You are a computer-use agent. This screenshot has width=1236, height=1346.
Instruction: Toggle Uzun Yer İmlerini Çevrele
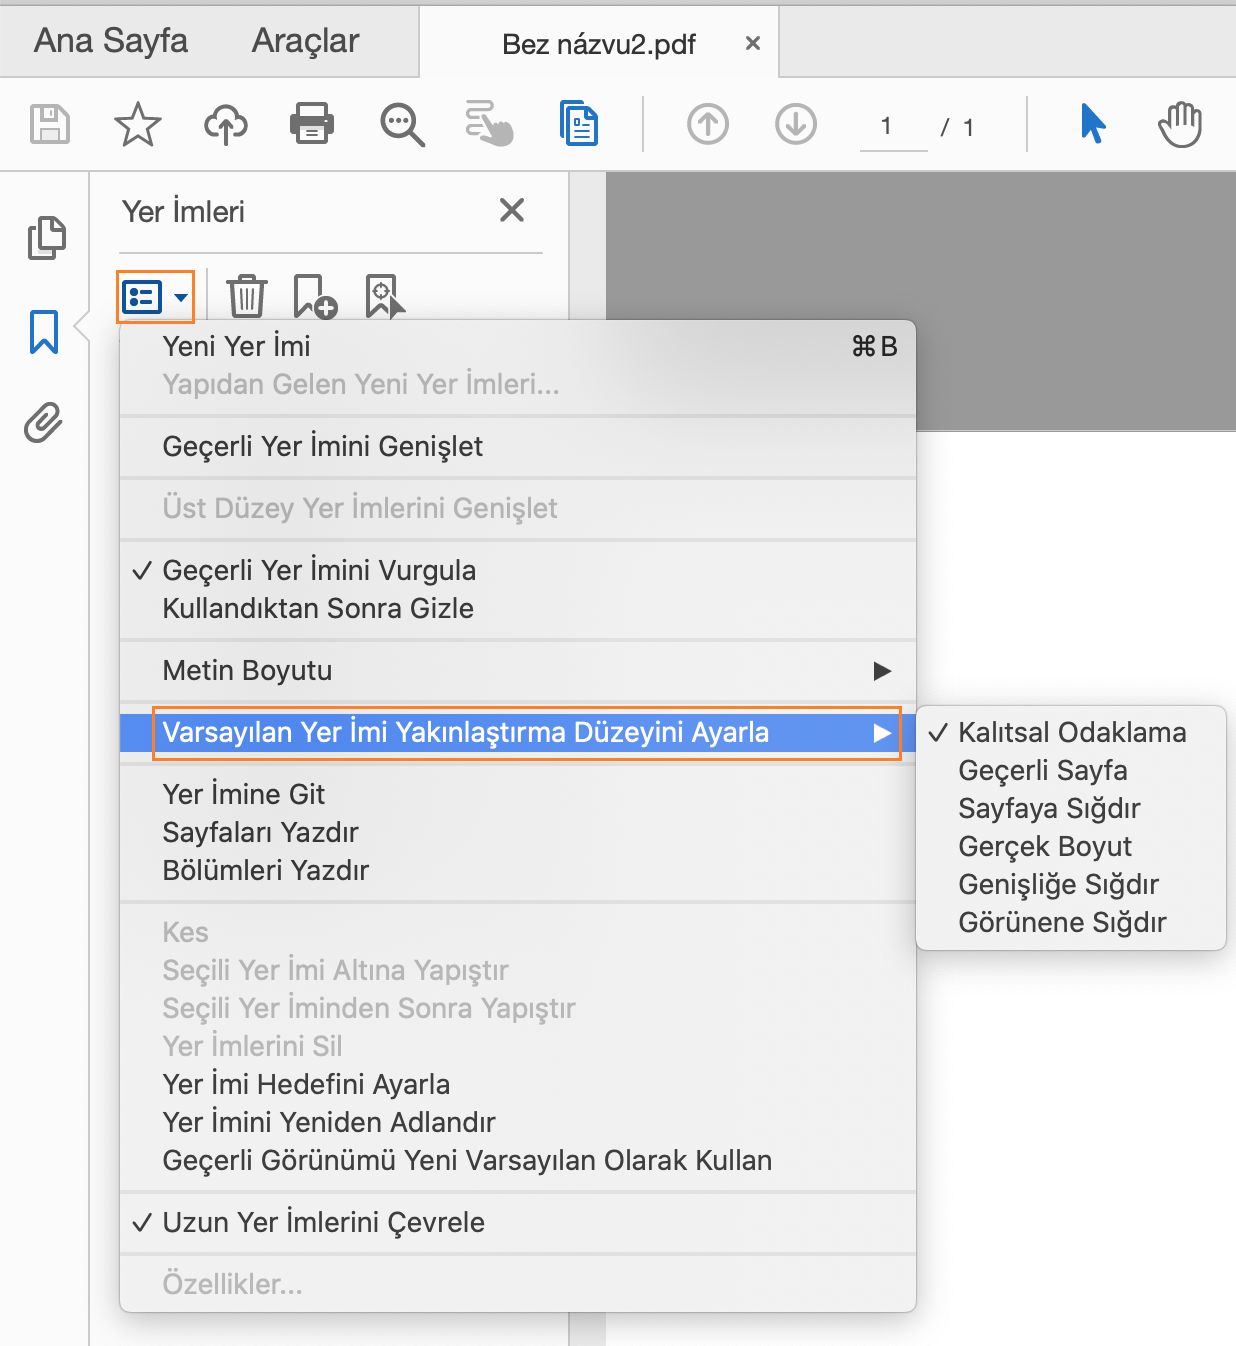(518, 1222)
